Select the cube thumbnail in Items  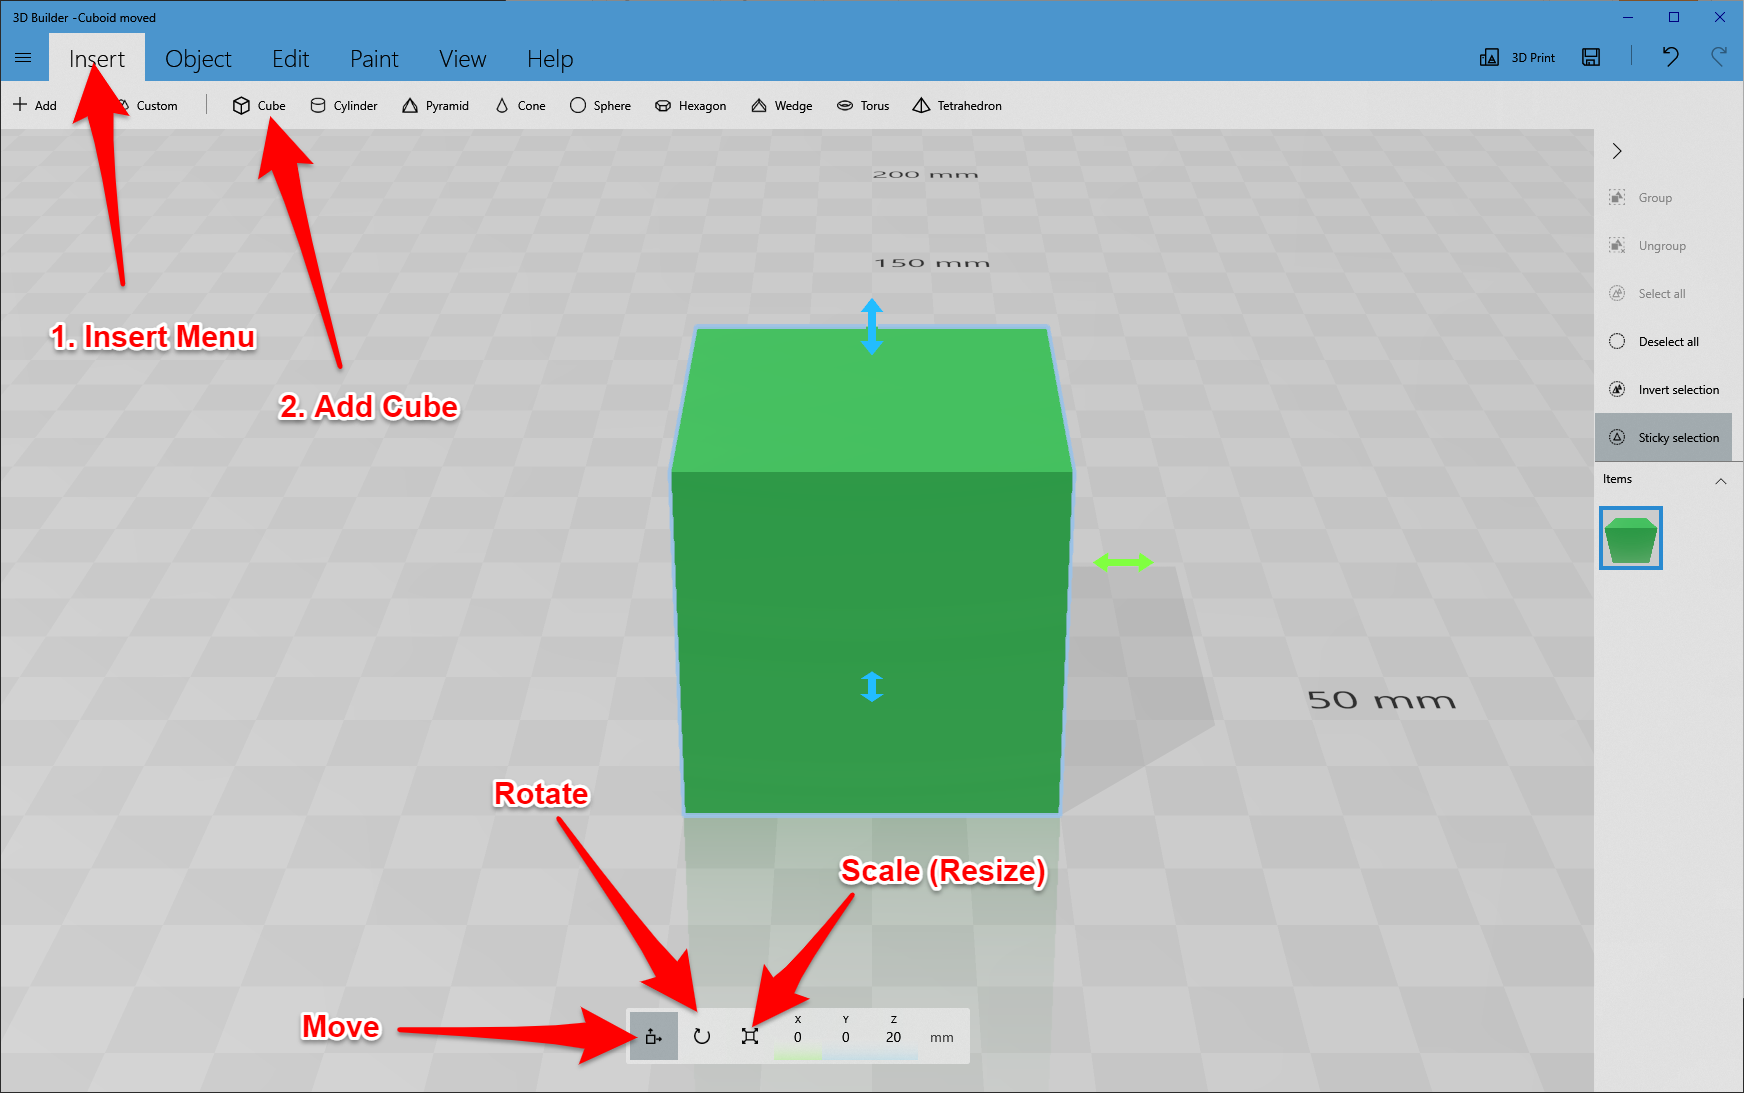tap(1630, 537)
